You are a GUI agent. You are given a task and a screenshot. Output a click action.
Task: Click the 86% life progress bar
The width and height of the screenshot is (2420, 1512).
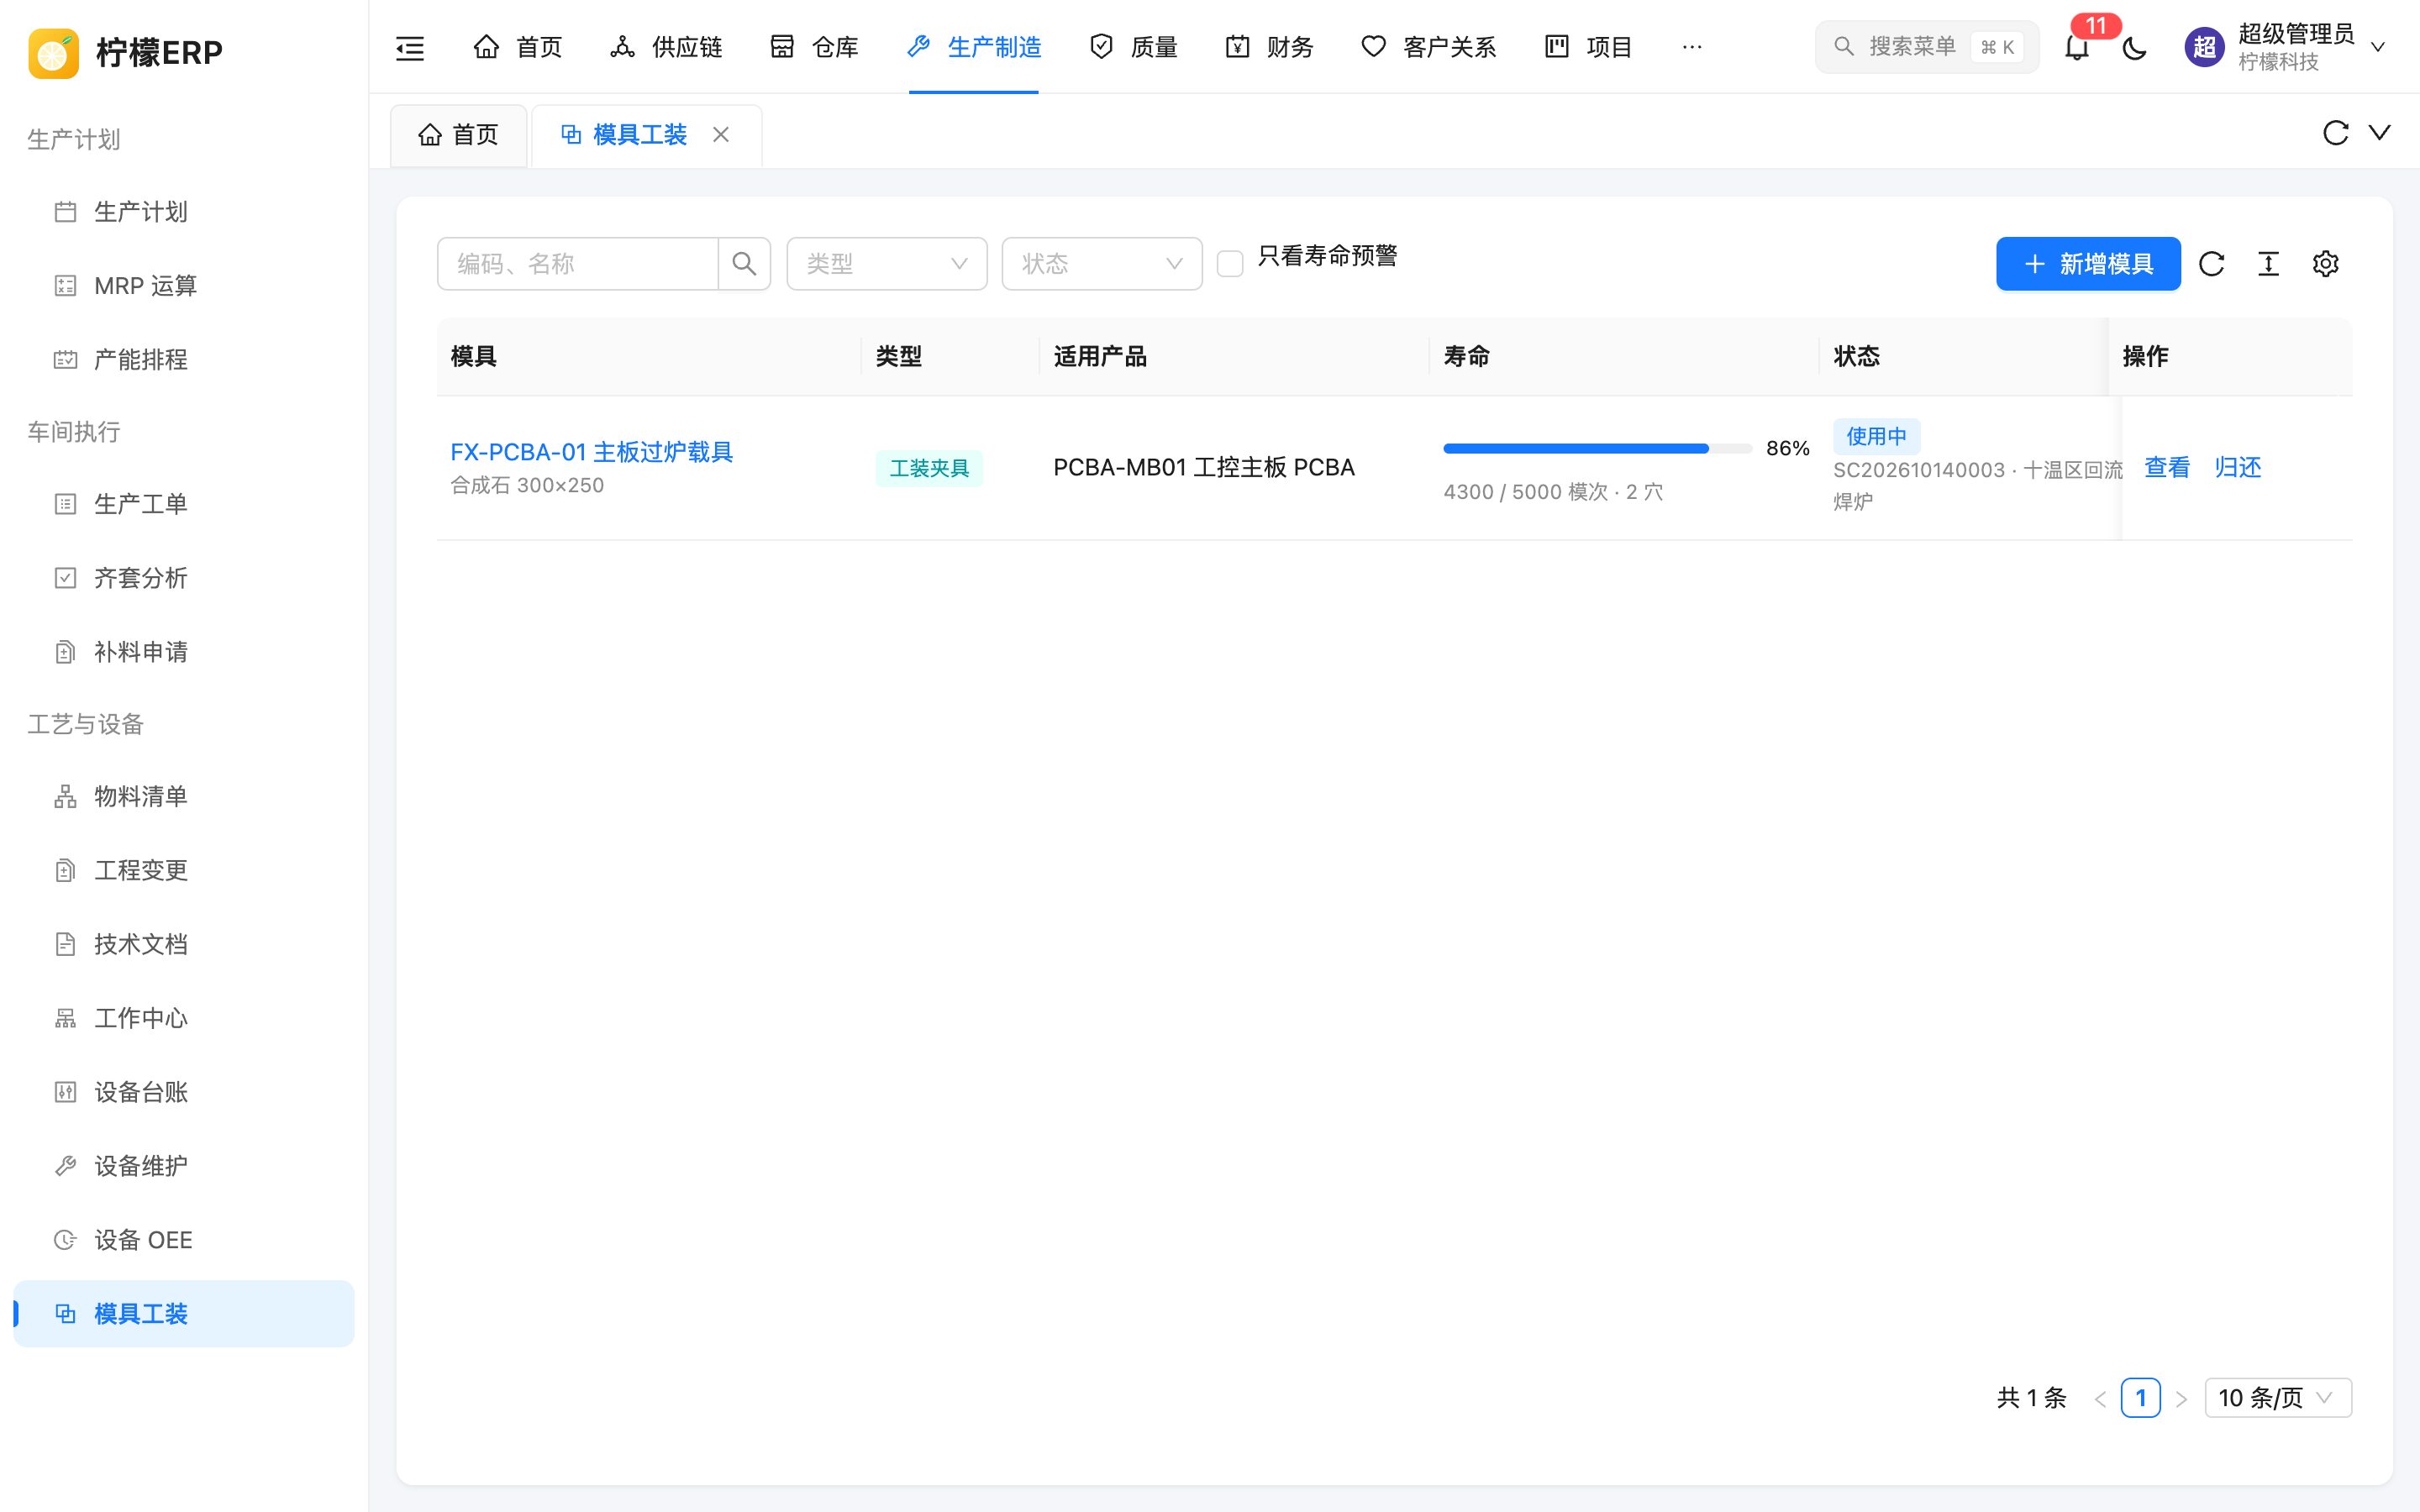[1597, 449]
